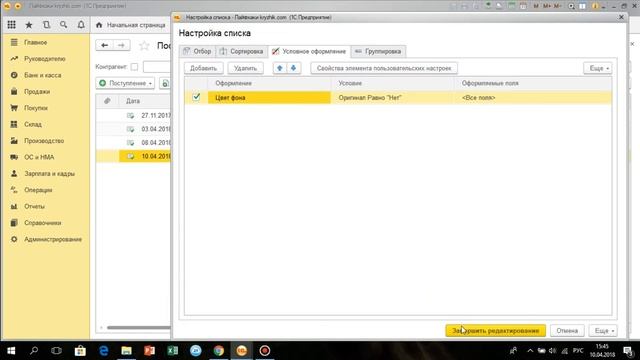
Task: Click the forward arrow in main window
Action: (x=121, y=45)
